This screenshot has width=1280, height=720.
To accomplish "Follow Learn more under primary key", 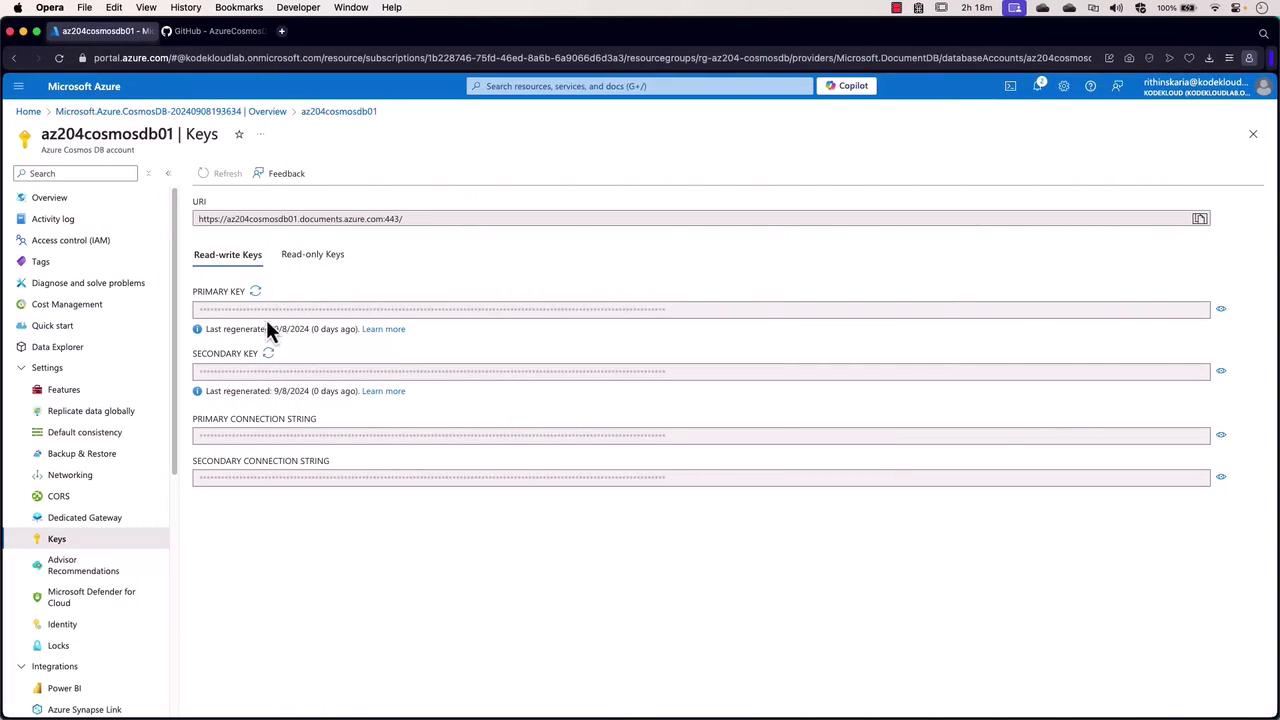I will [x=384, y=329].
